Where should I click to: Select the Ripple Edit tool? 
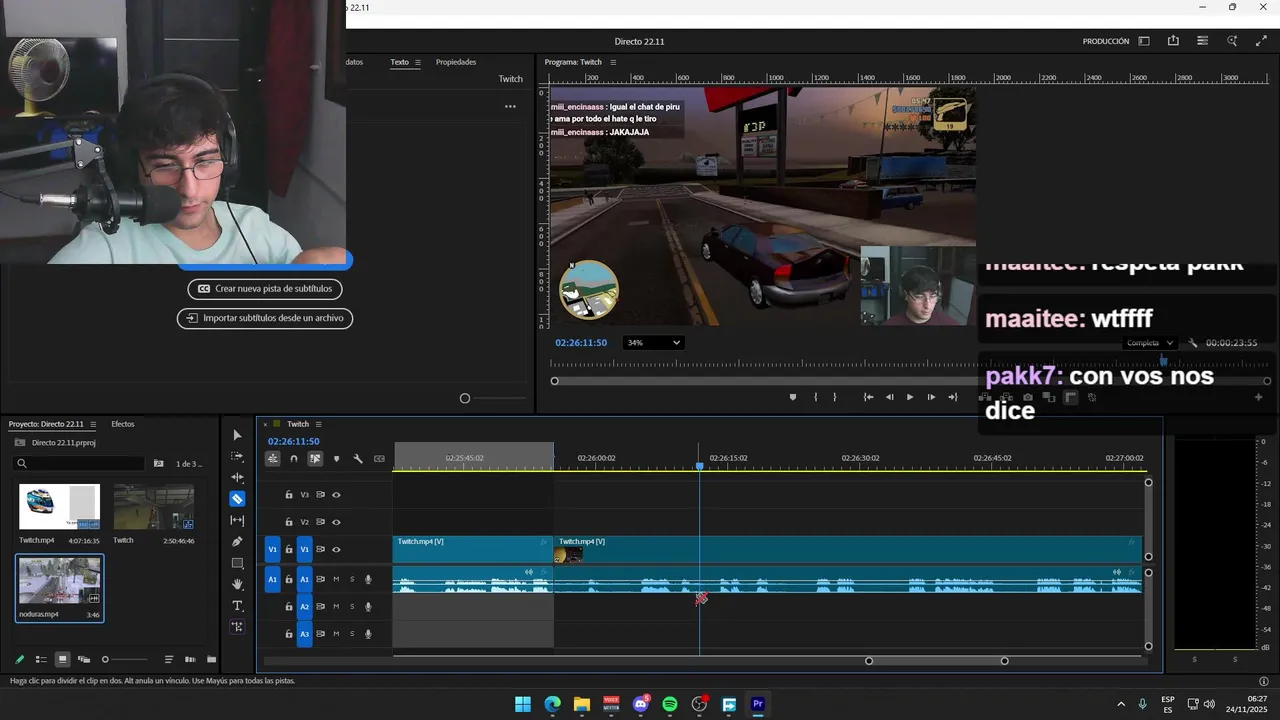237,477
